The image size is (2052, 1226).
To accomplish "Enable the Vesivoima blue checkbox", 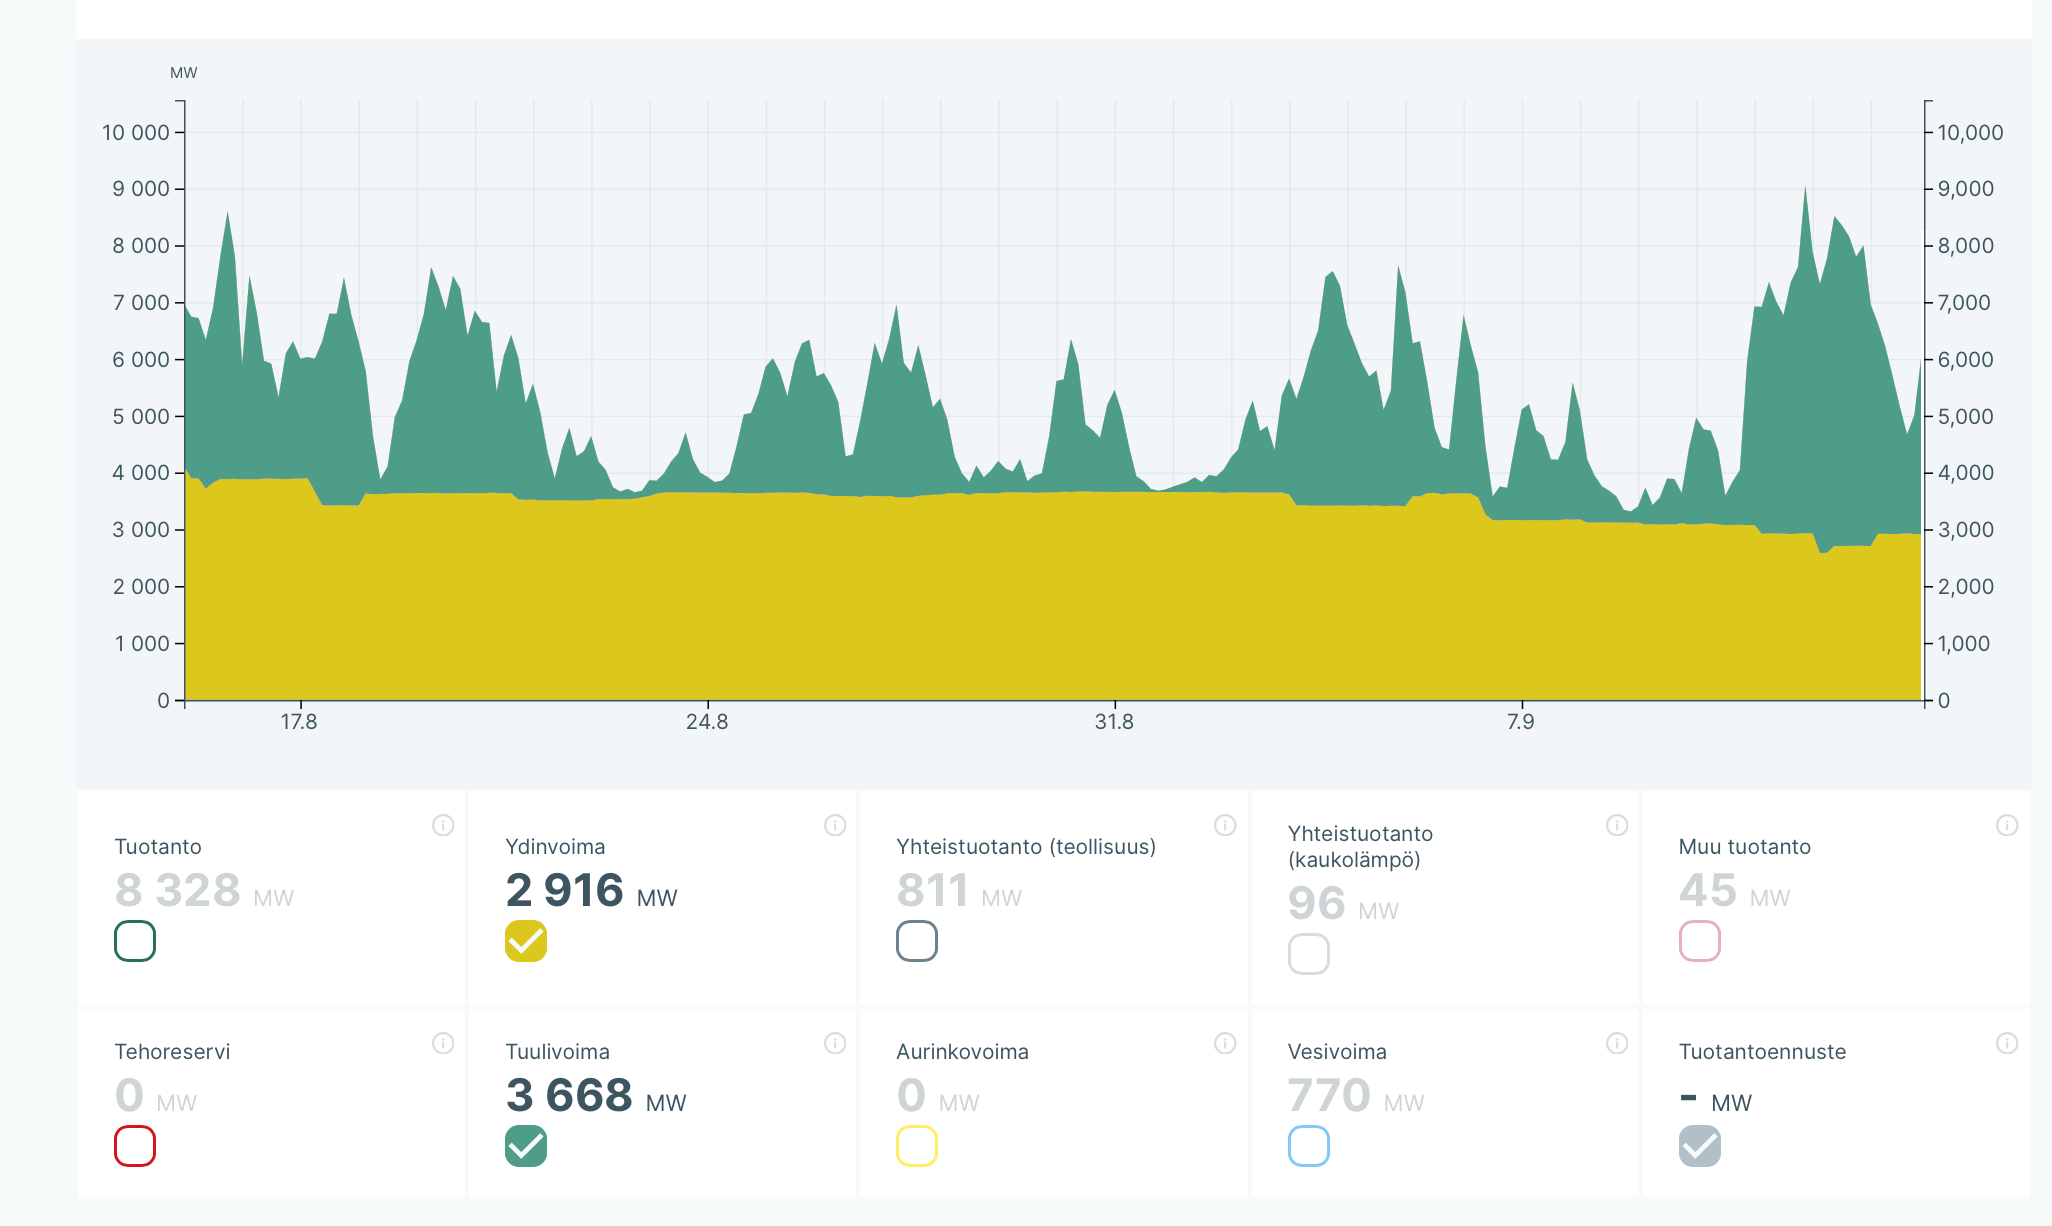I will tap(1309, 1146).
